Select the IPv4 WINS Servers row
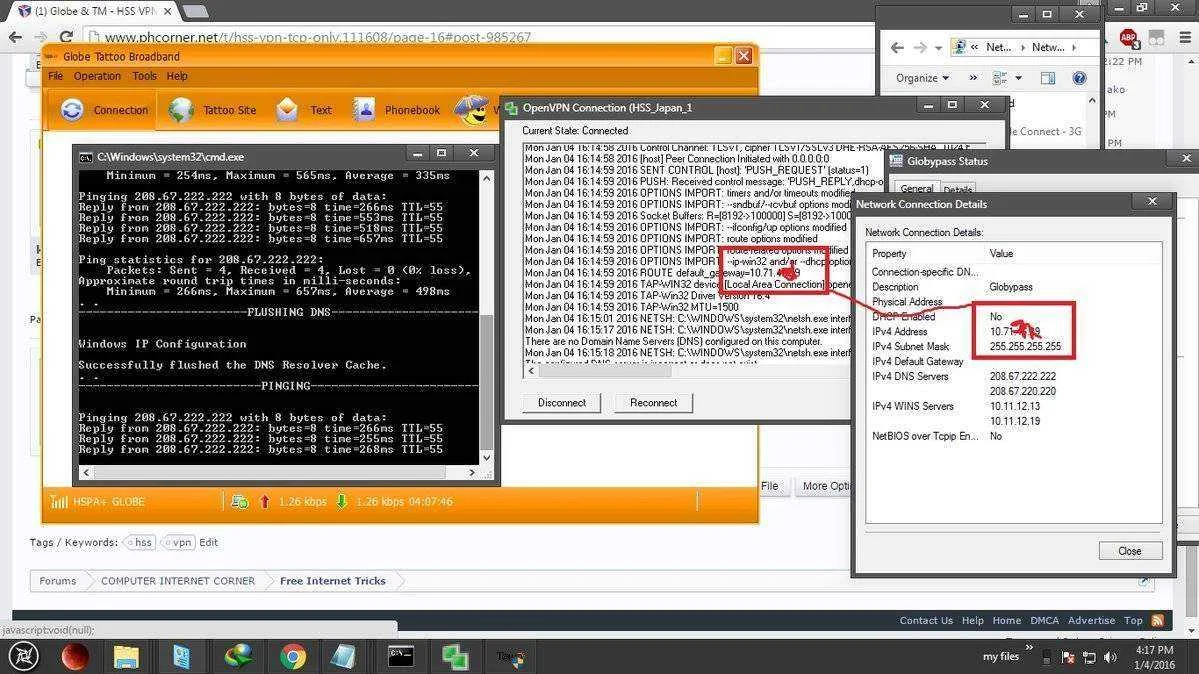This screenshot has height=674, width=1199. (x=1013, y=406)
